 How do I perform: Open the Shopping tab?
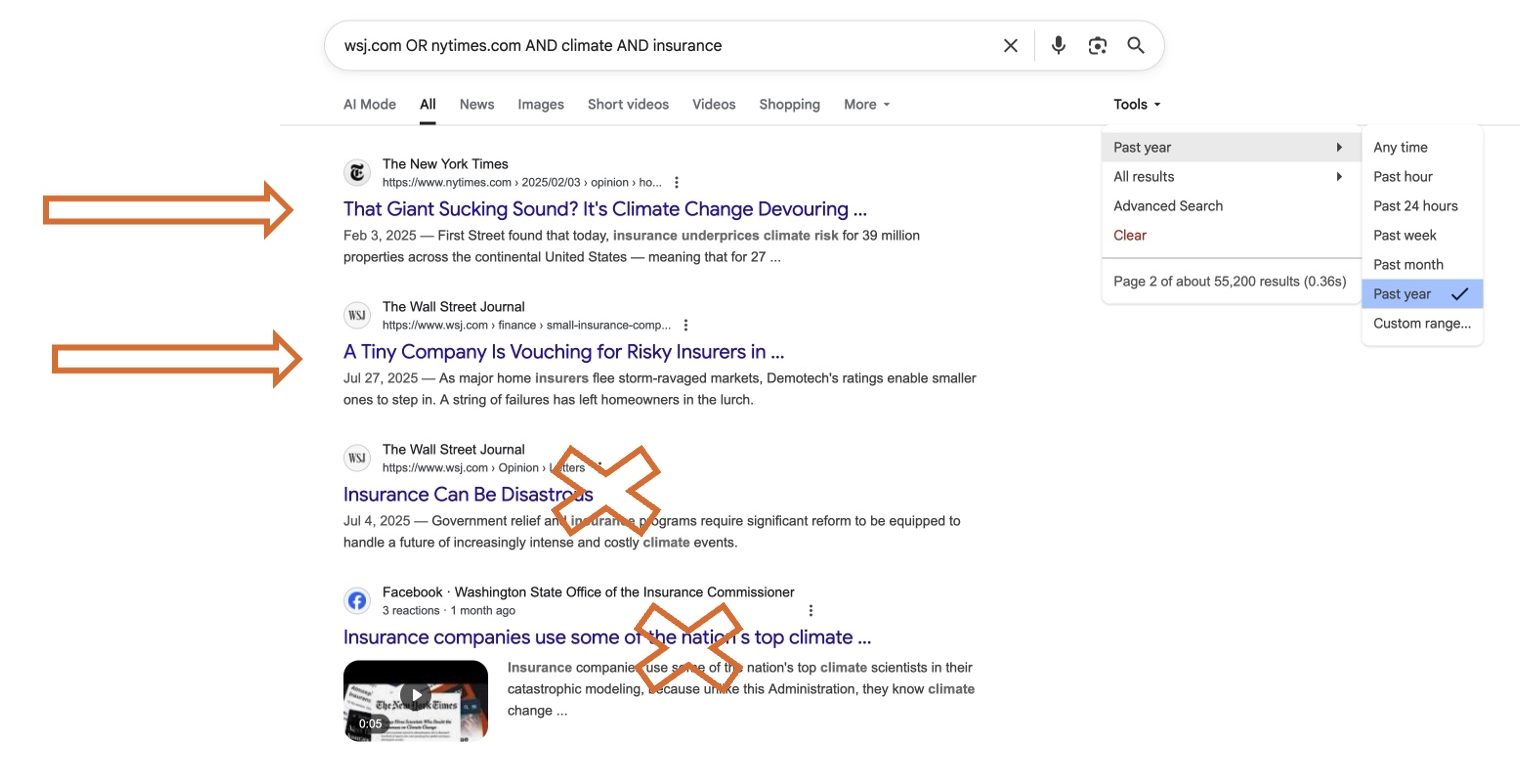click(x=789, y=104)
